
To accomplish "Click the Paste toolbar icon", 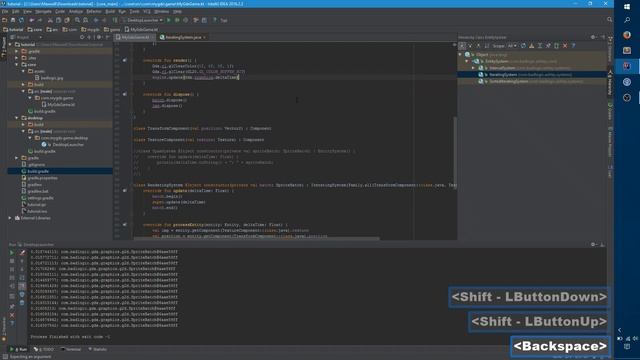I will [67, 20].
